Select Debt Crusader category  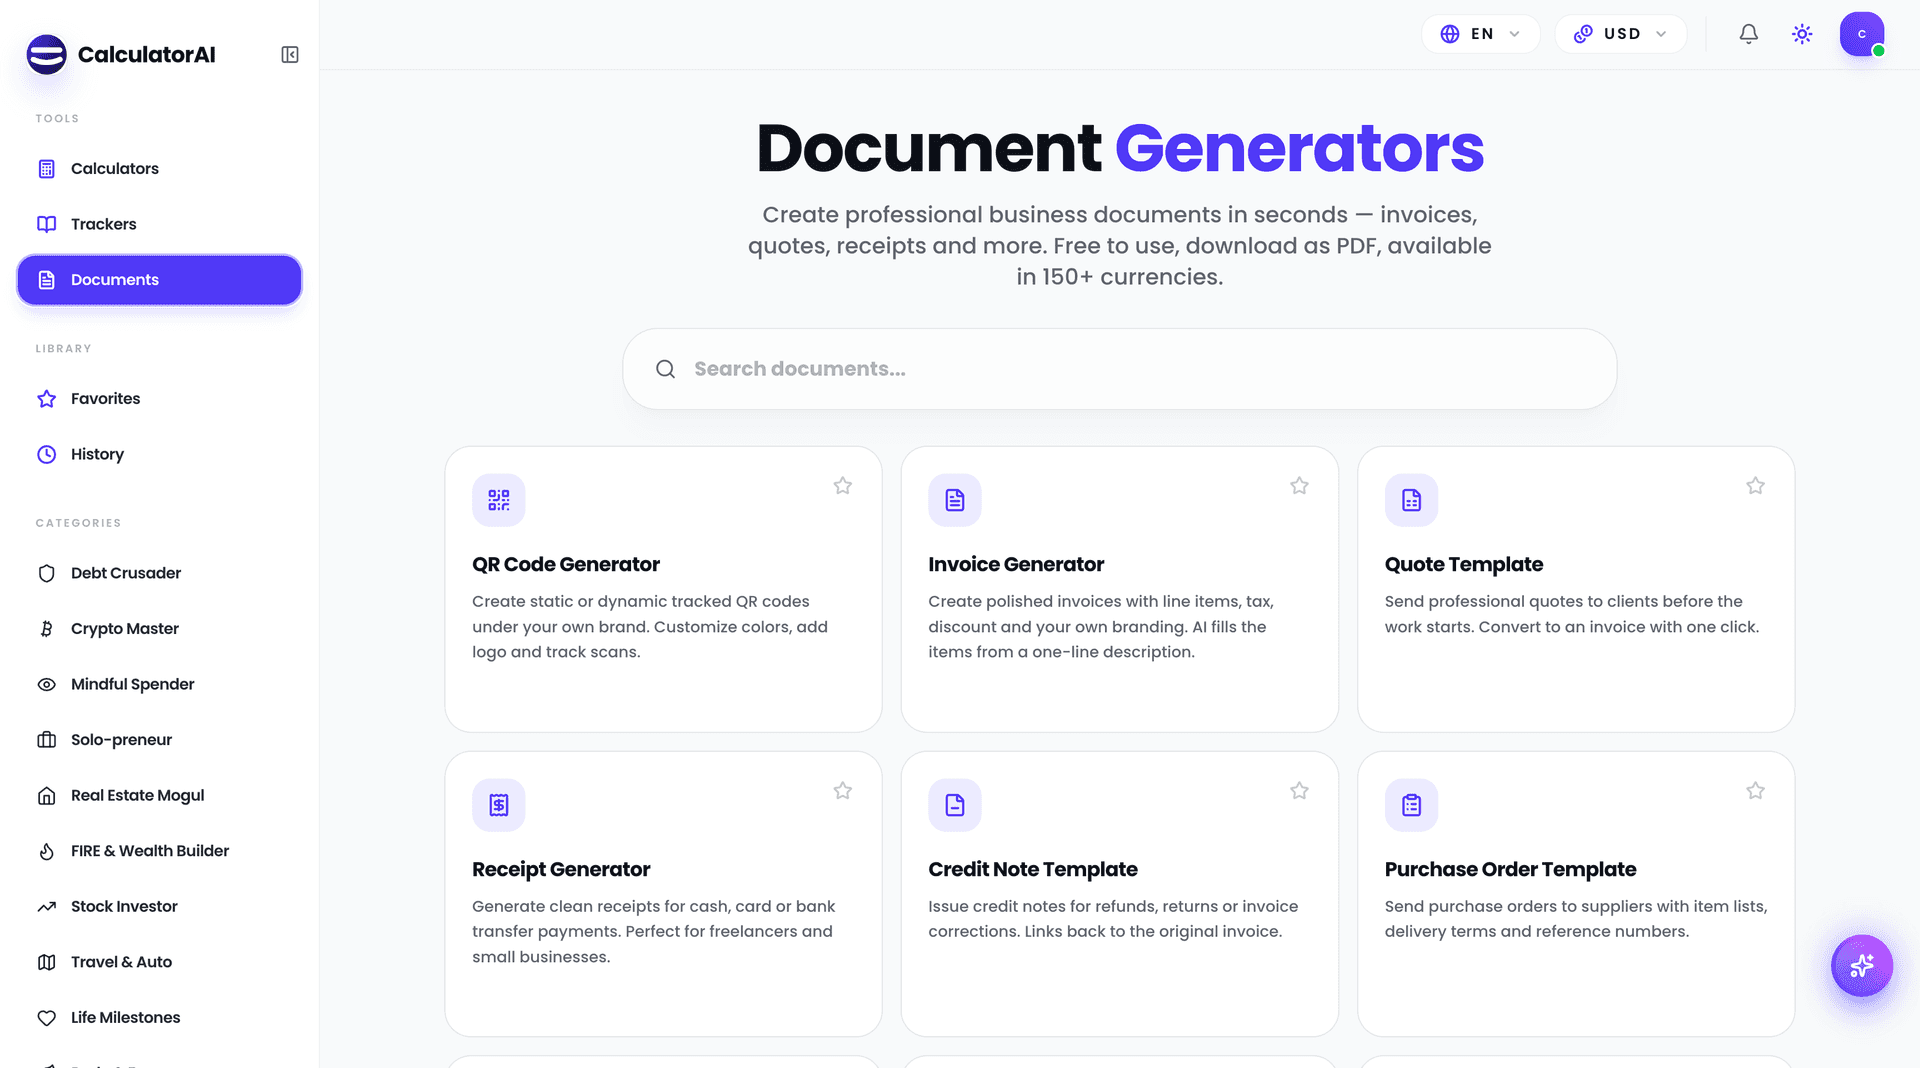coord(159,573)
